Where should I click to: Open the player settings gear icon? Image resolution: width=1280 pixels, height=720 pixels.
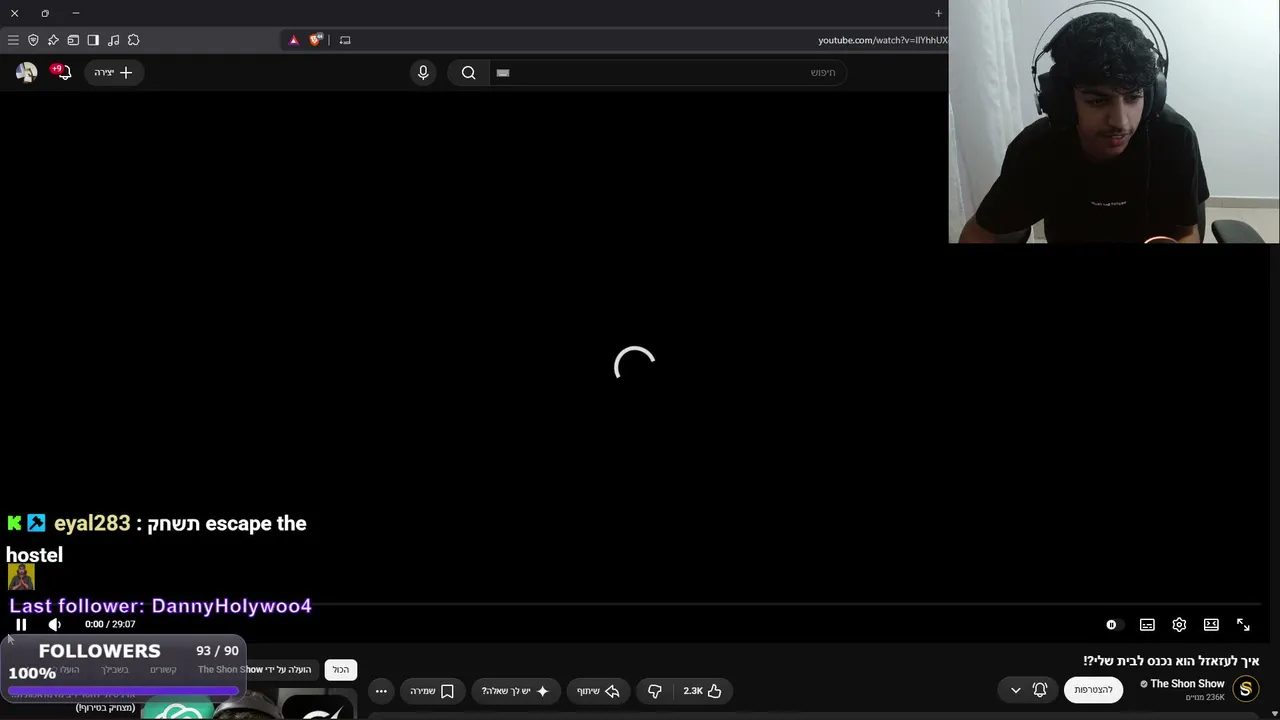(1179, 624)
